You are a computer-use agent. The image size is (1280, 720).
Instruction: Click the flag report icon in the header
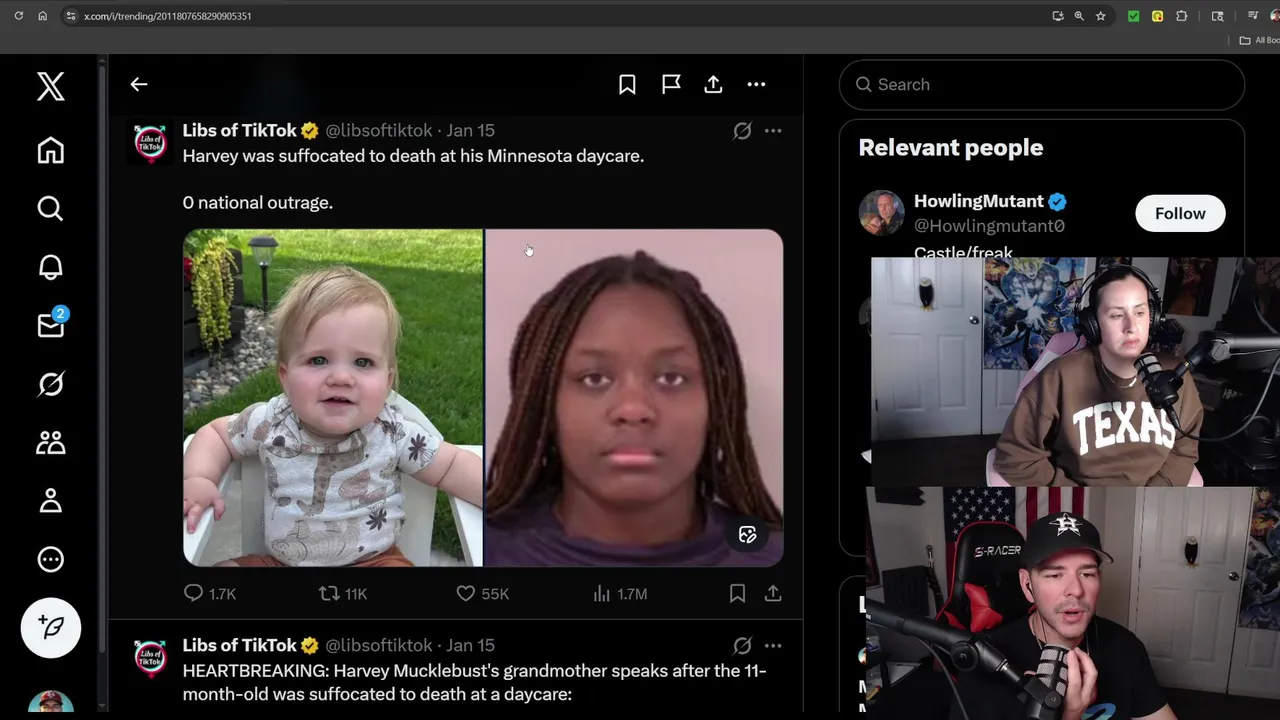coord(671,85)
